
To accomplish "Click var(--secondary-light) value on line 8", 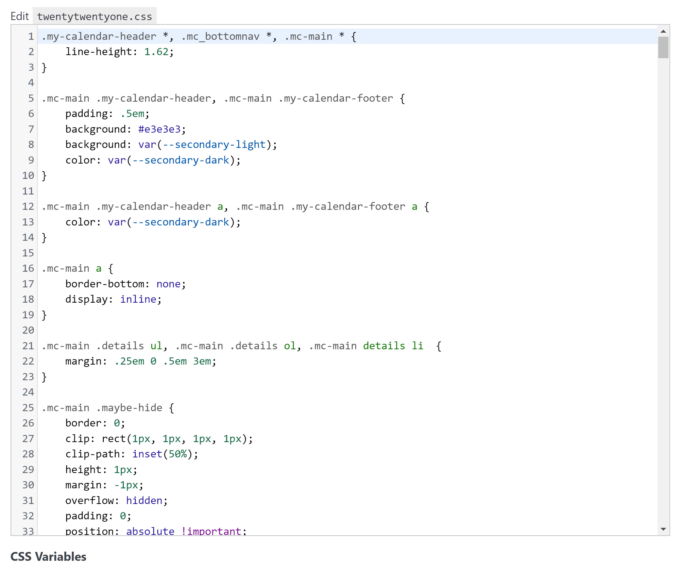I will click(x=205, y=144).
